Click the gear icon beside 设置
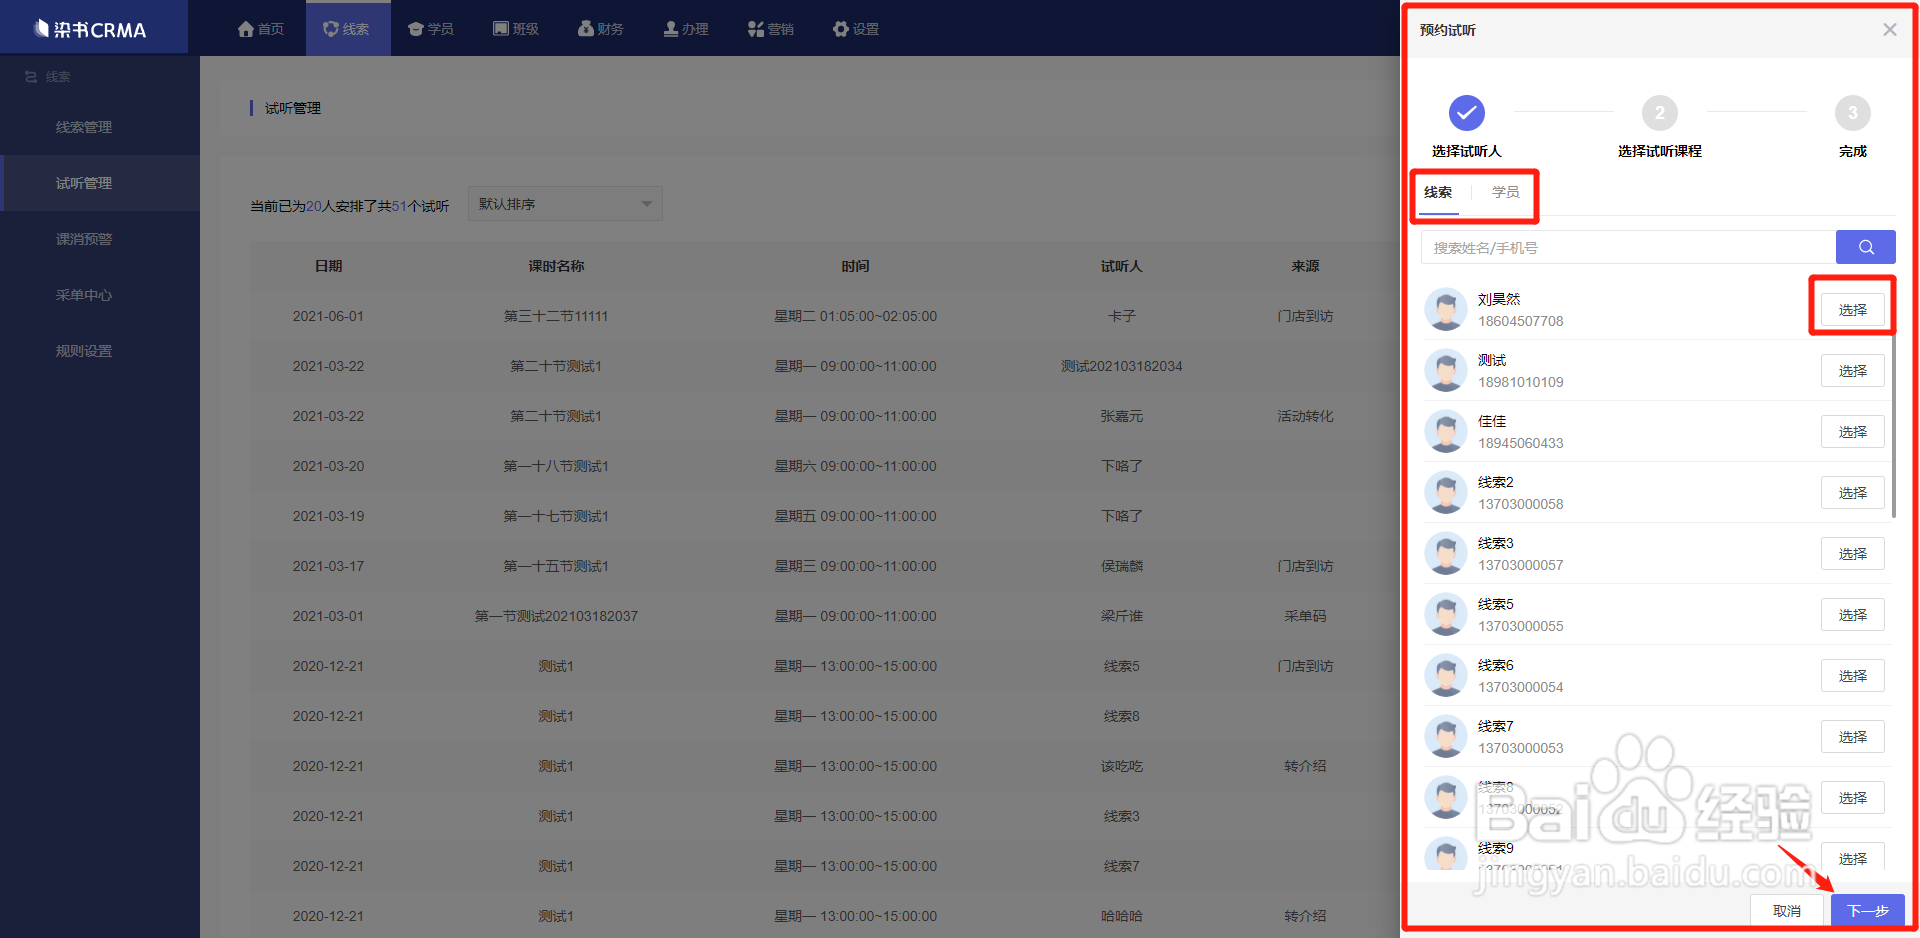The height and width of the screenshot is (938, 1920). pos(841,29)
